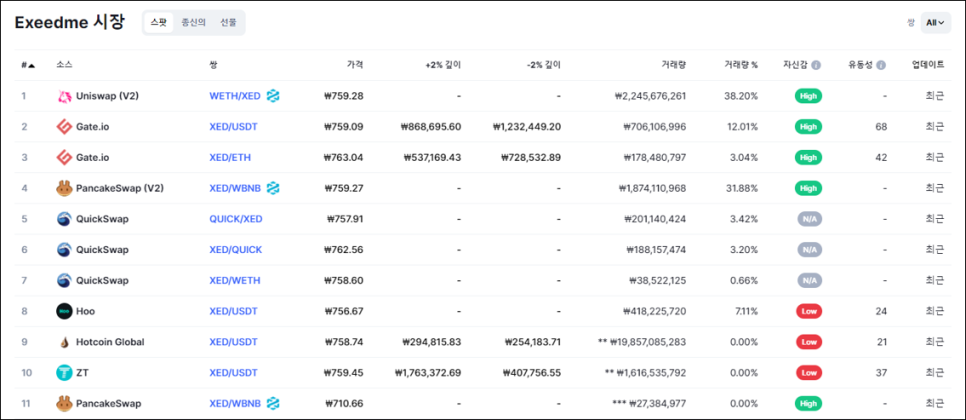Click the info icon beside 유동성 header

(x=881, y=65)
